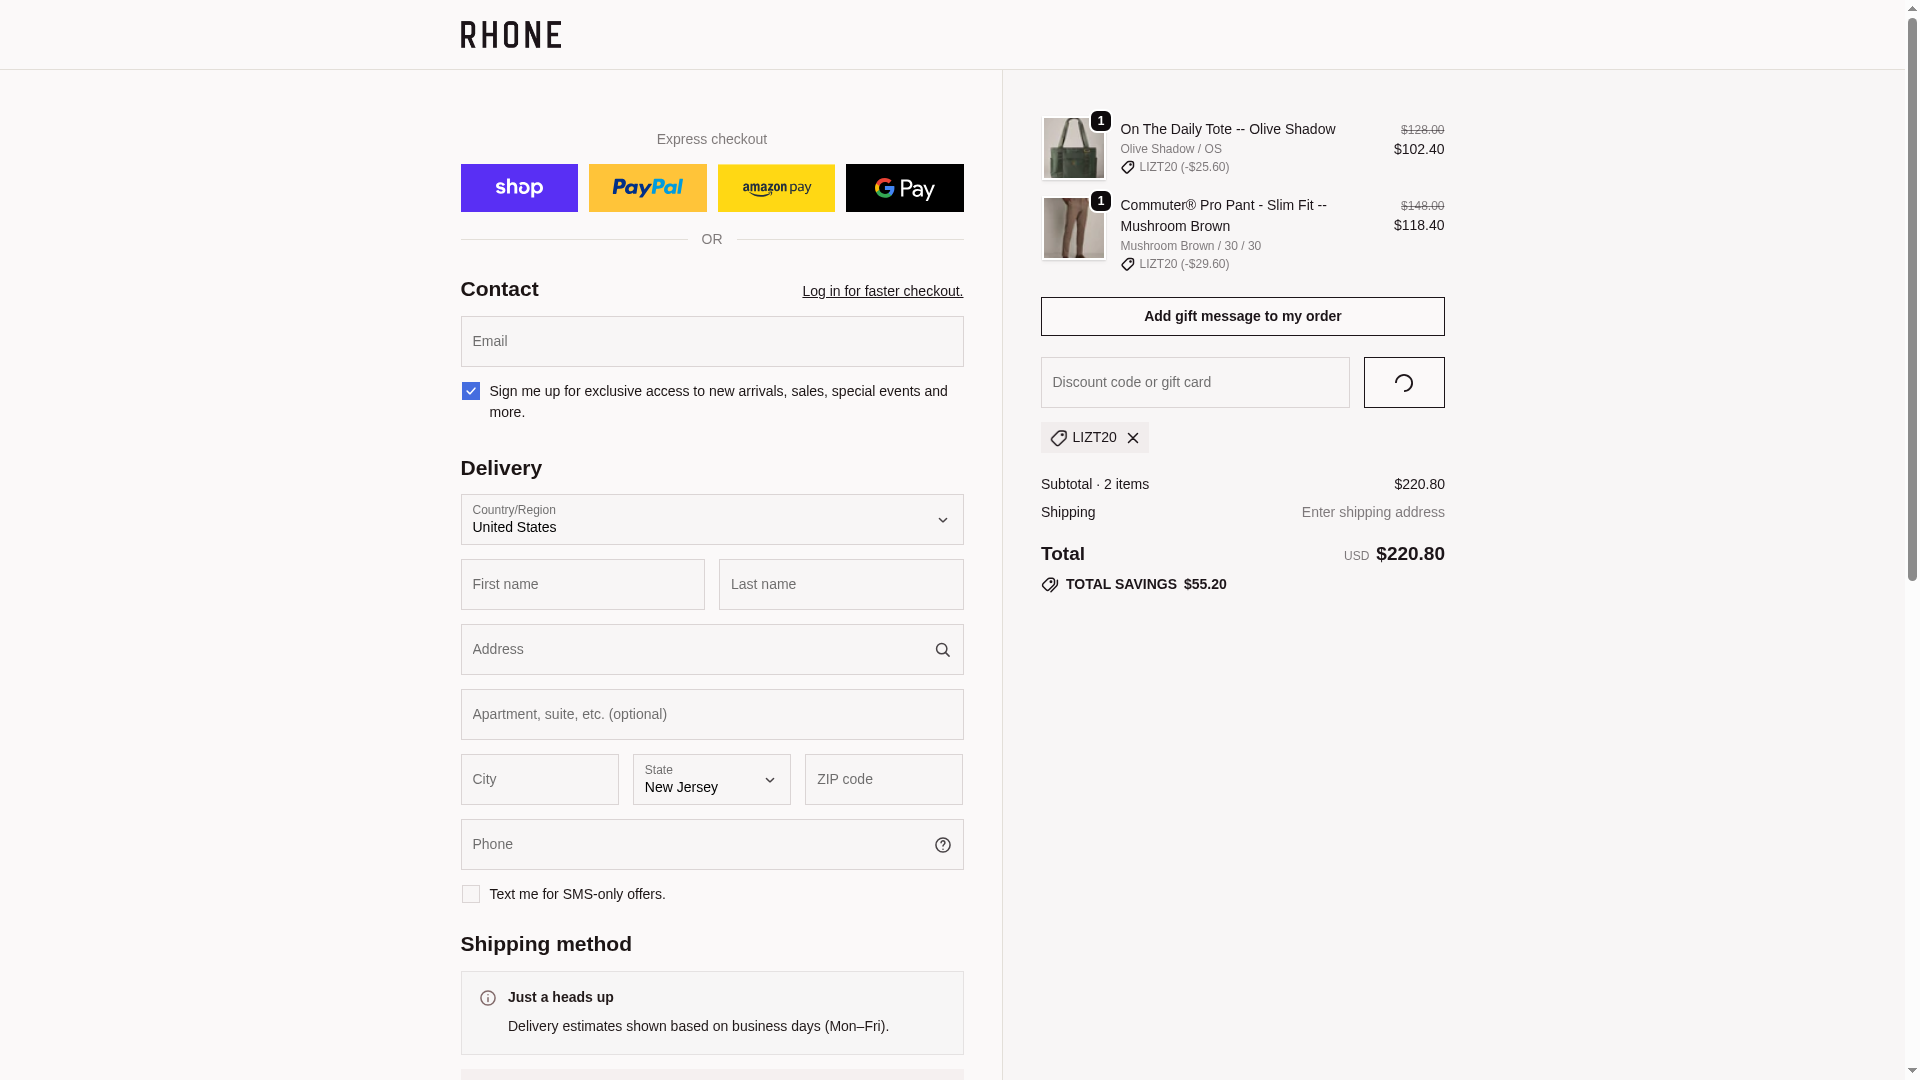Image resolution: width=1920 pixels, height=1080 pixels.
Task: Click the address search magnifier icon
Action: click(942, 650)
